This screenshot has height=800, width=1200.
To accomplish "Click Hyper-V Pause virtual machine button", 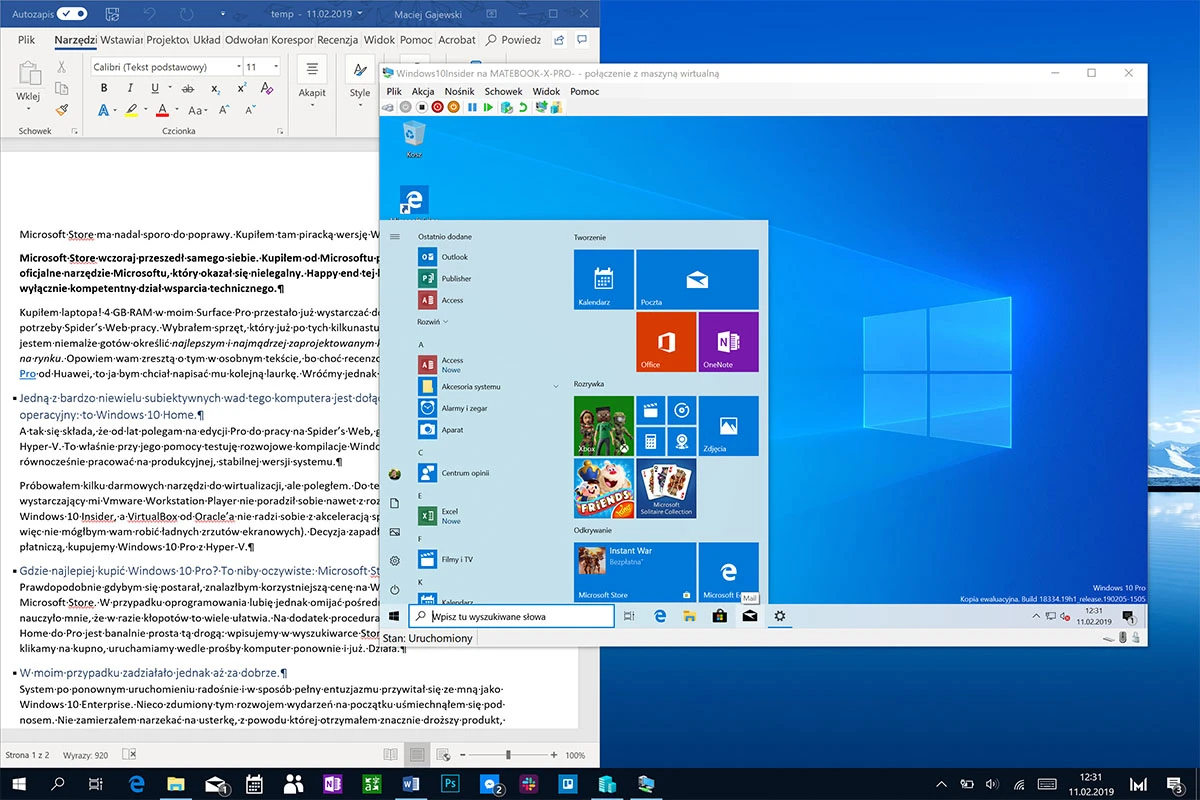I will pos(473,107).
